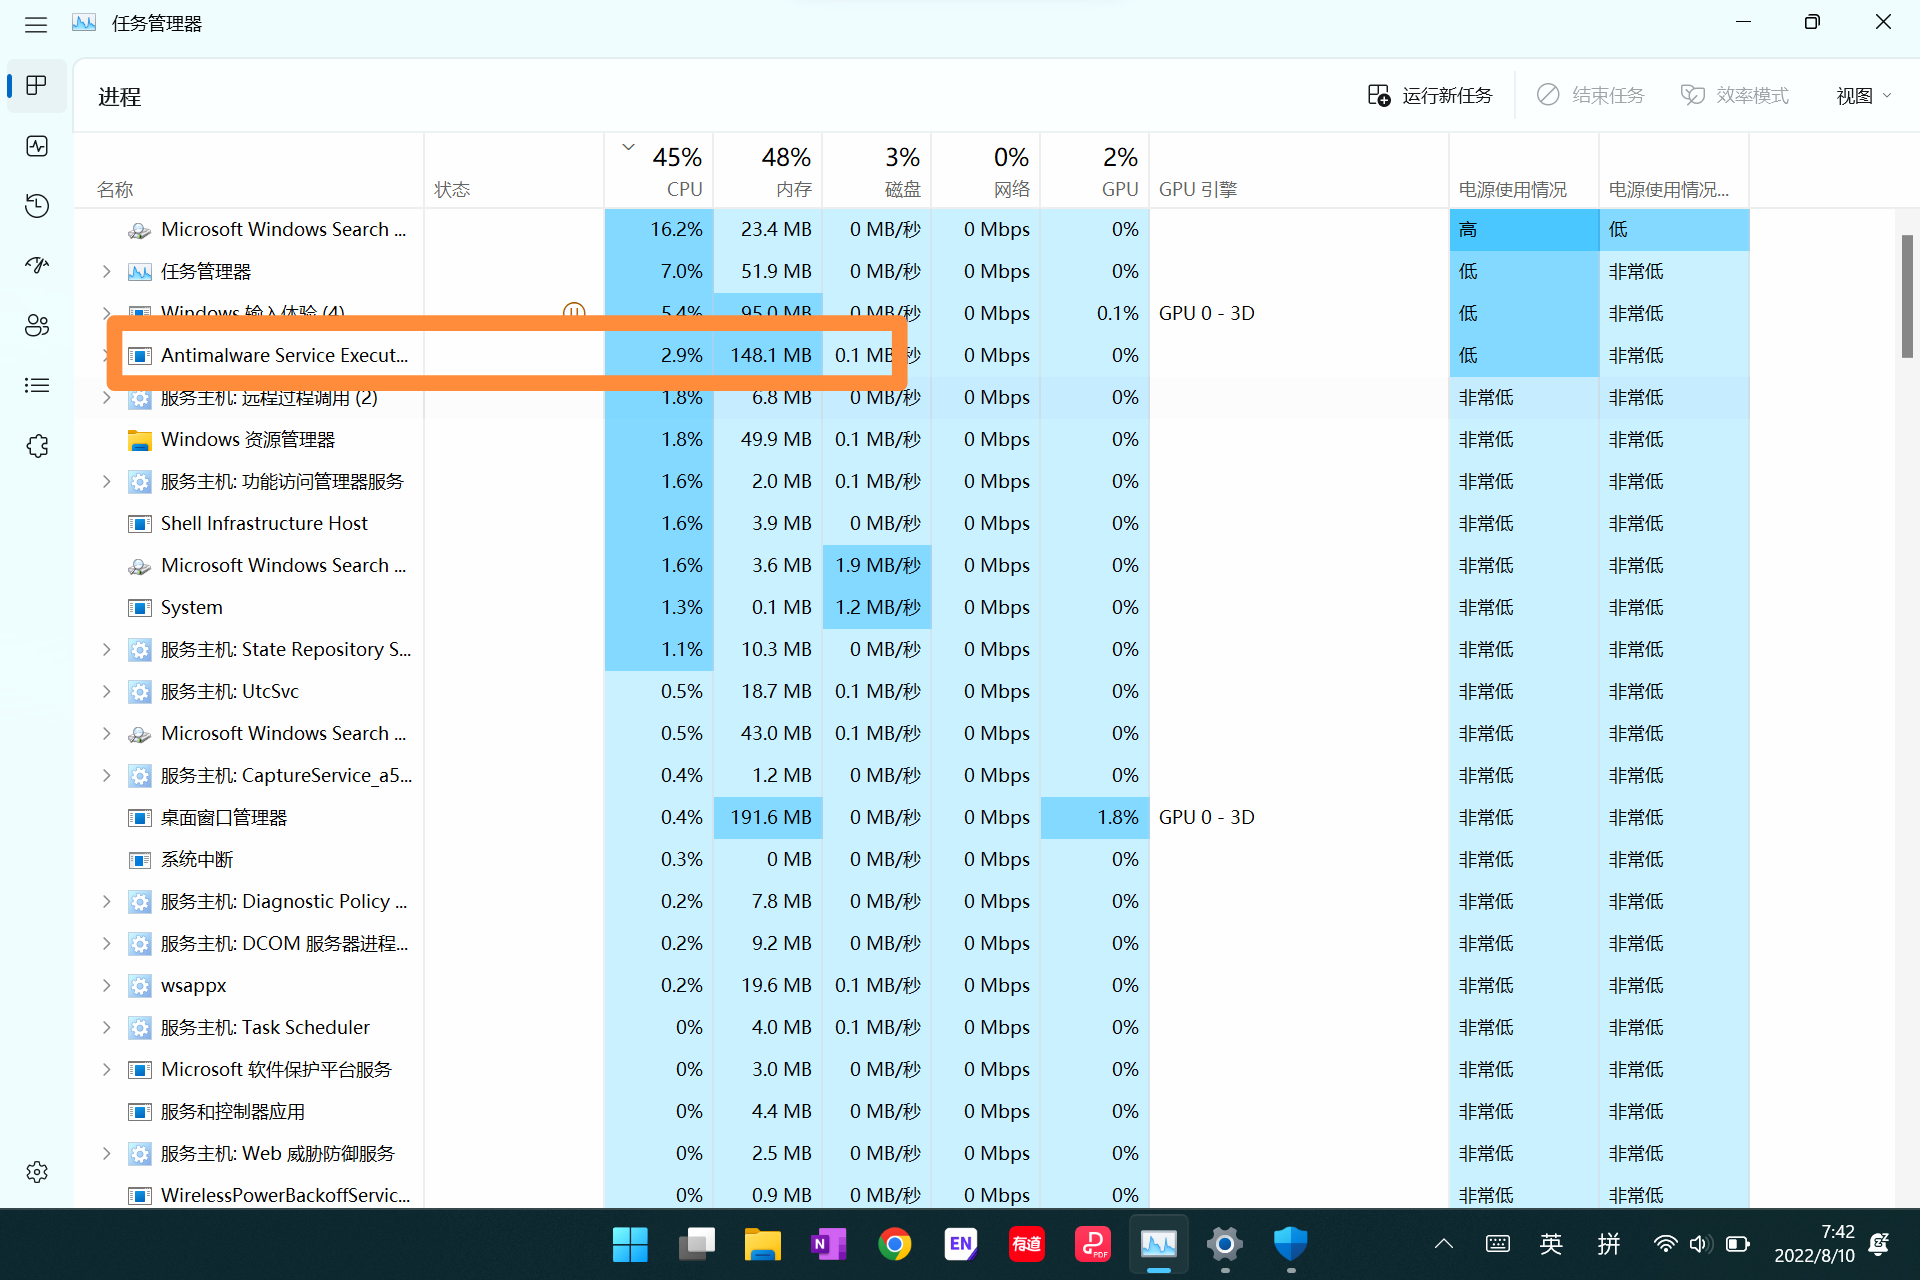Show hidden tray icons chevron
The width and height of the screenshot is (1920, 1280).
coord(1443,1244)
